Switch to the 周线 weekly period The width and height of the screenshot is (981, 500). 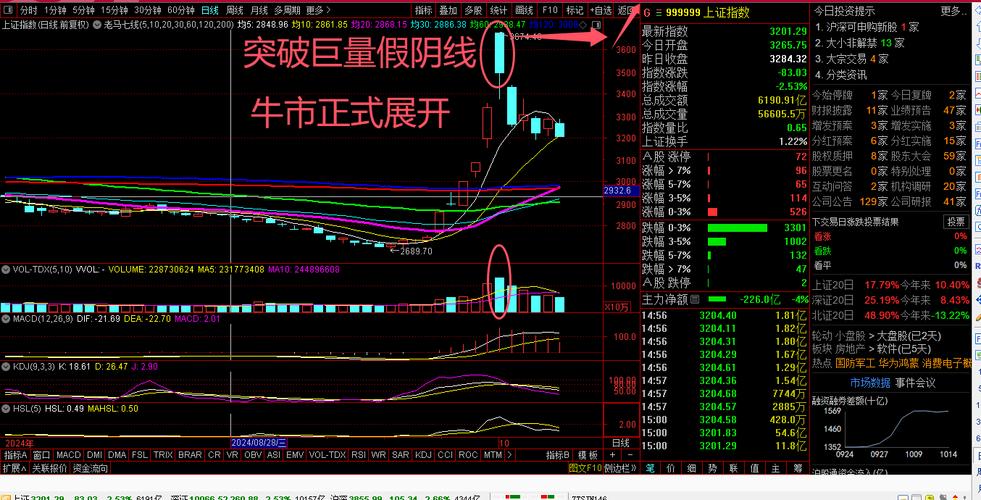(x=235, y=10)
